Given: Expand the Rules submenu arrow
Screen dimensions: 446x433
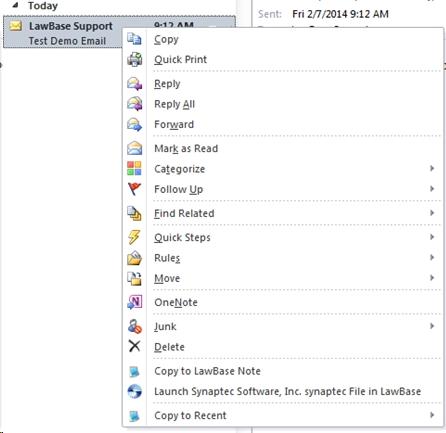Looking at the screenshot, I should pyautogui.click(x=432, y=257).
